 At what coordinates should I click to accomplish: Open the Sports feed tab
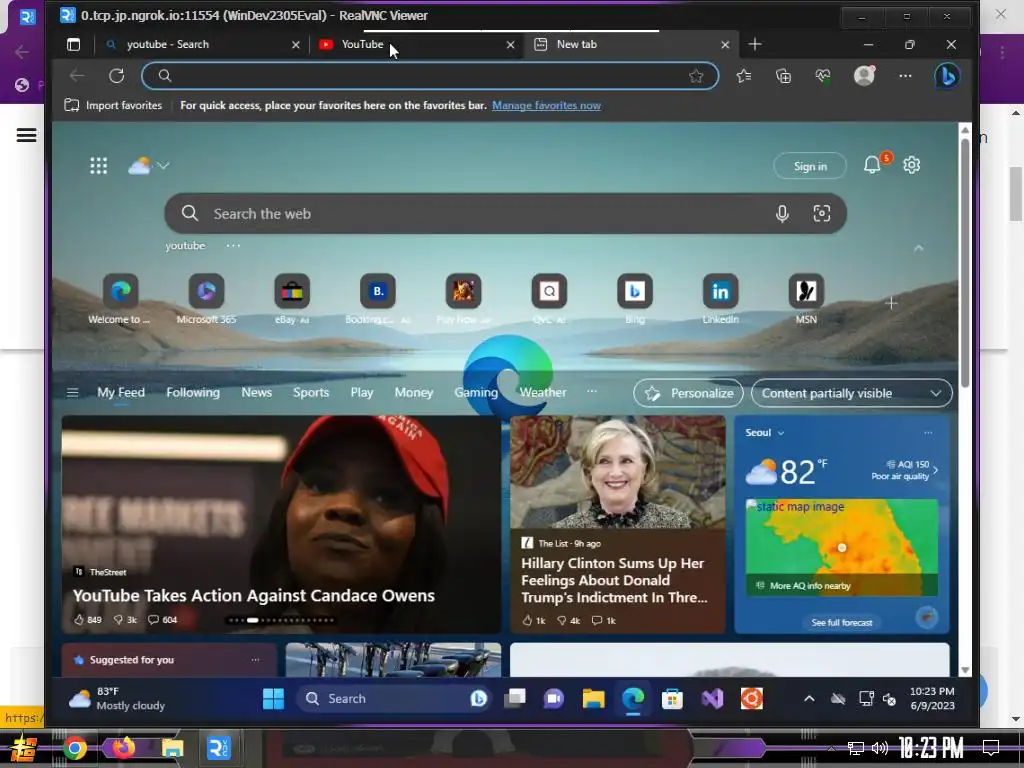(311, 392)
